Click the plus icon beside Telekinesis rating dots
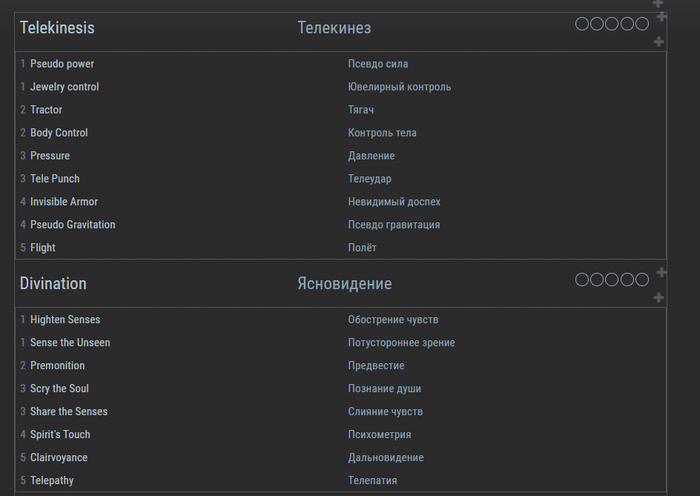Image resolution: width=700 pixels, height=496 pixels. point(660,18)
